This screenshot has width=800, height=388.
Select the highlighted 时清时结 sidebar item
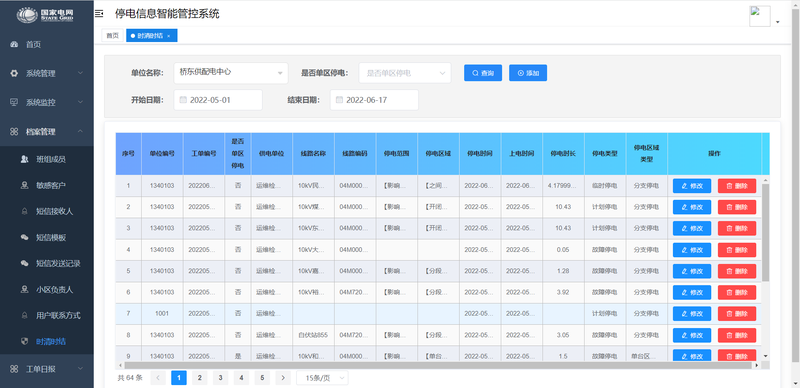pos(47,342)
